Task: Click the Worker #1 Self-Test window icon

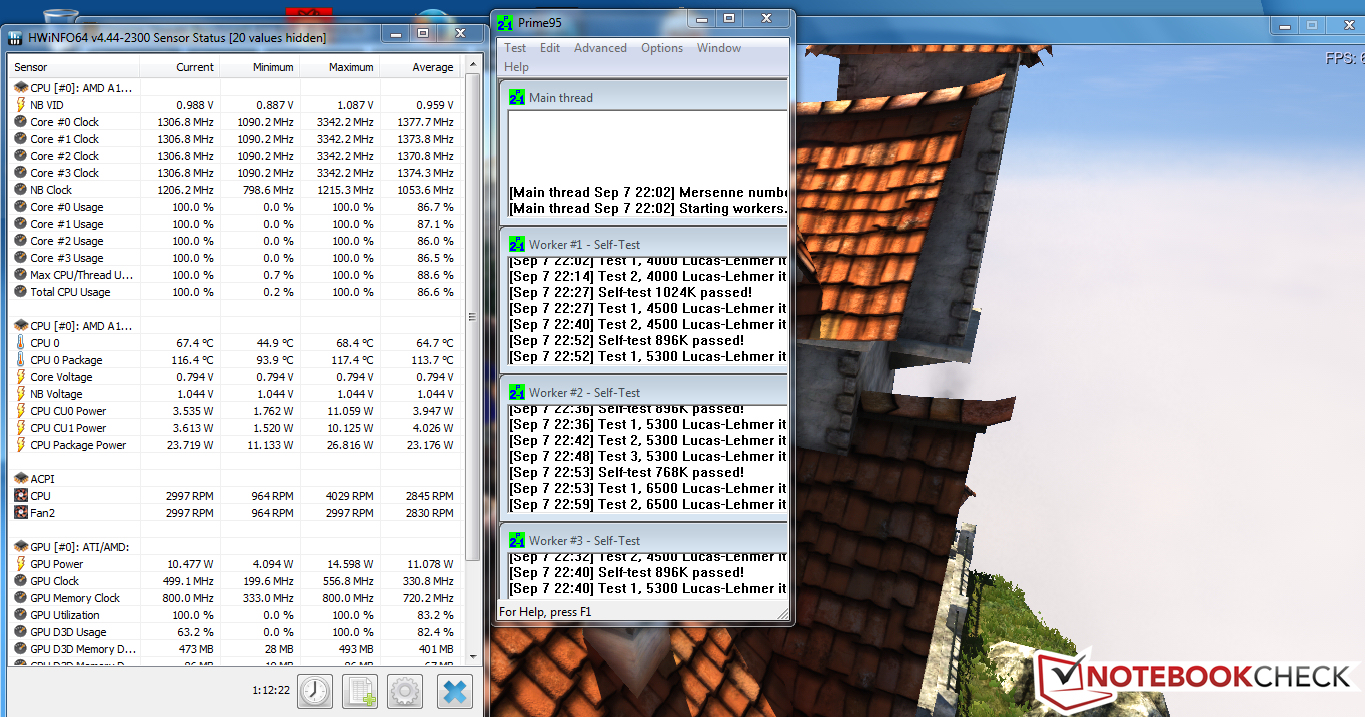Action: tap(517, 244)
